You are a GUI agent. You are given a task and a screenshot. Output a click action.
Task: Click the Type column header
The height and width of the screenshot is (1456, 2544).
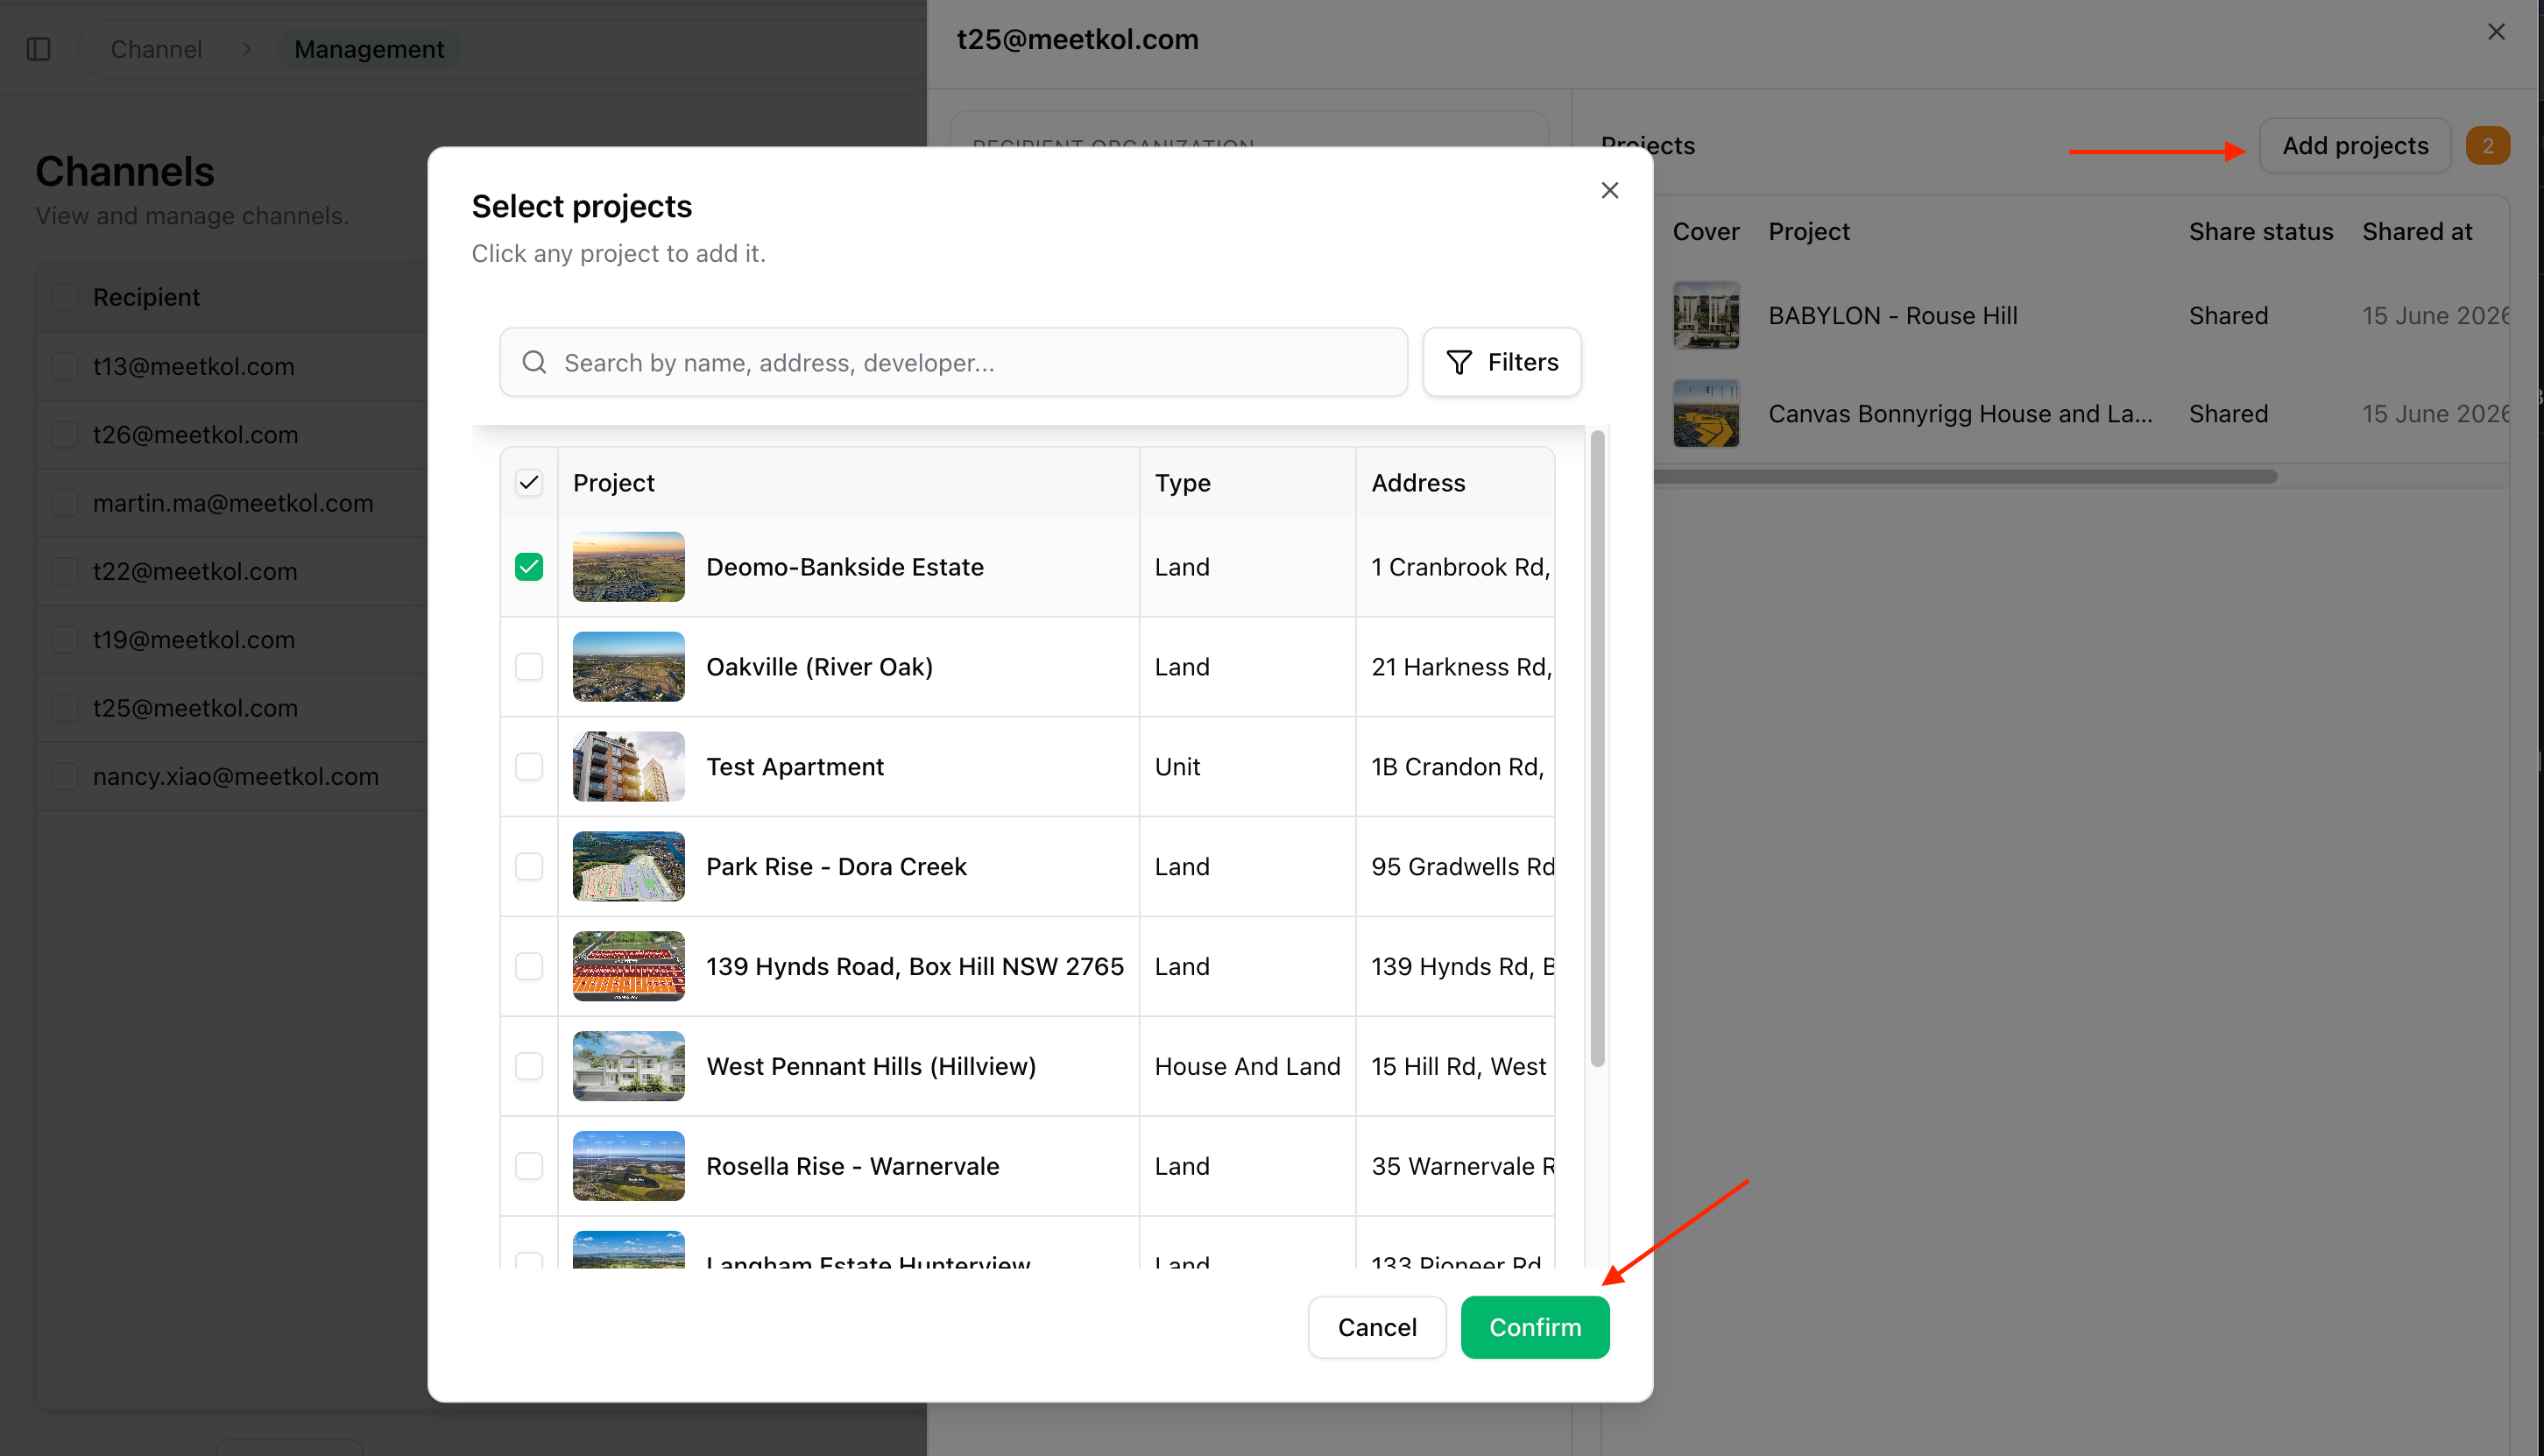[1182, 483]
